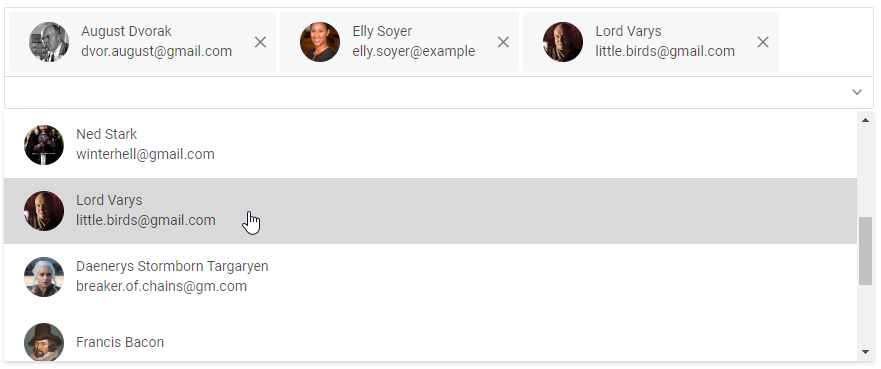Click the scrollbar down arrow
881x369 pixels.
click(x=865, y=352)
